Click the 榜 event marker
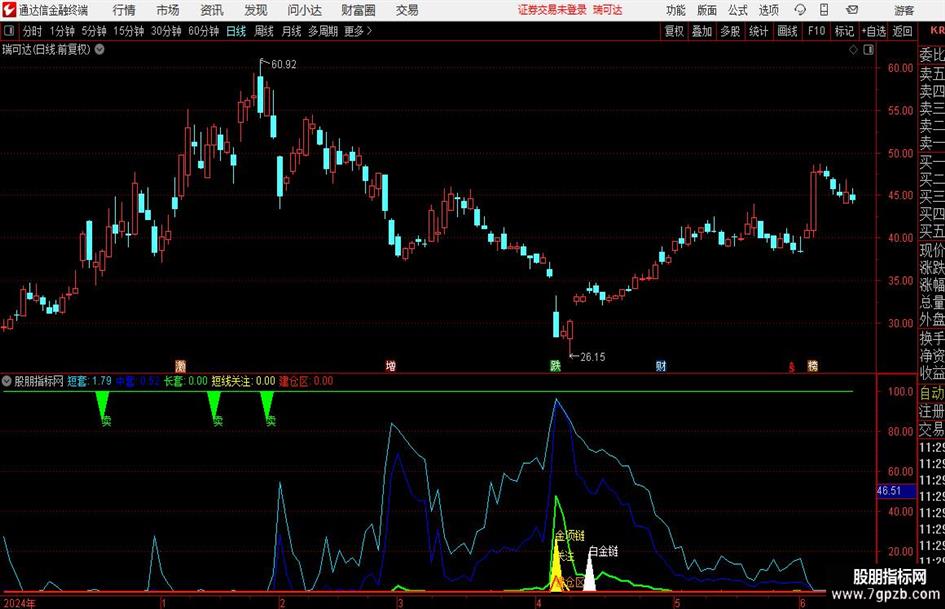The image size is (945, 609). [812, 365]
